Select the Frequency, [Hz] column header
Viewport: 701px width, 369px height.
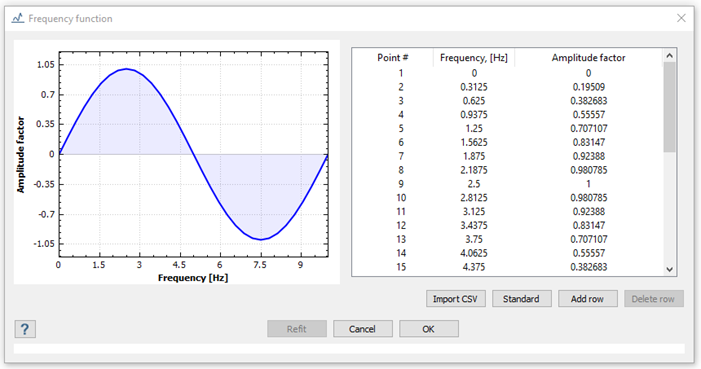(474, 58)
